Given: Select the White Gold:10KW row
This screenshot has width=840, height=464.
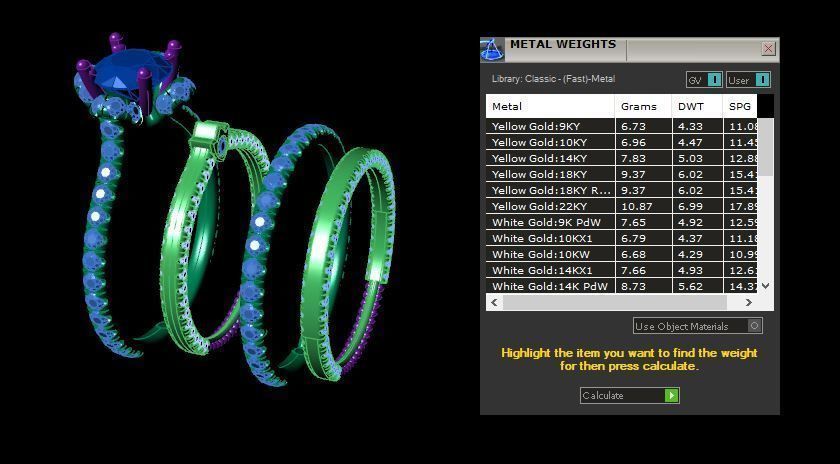Looking at the screenshot, I should coord(621,254).
